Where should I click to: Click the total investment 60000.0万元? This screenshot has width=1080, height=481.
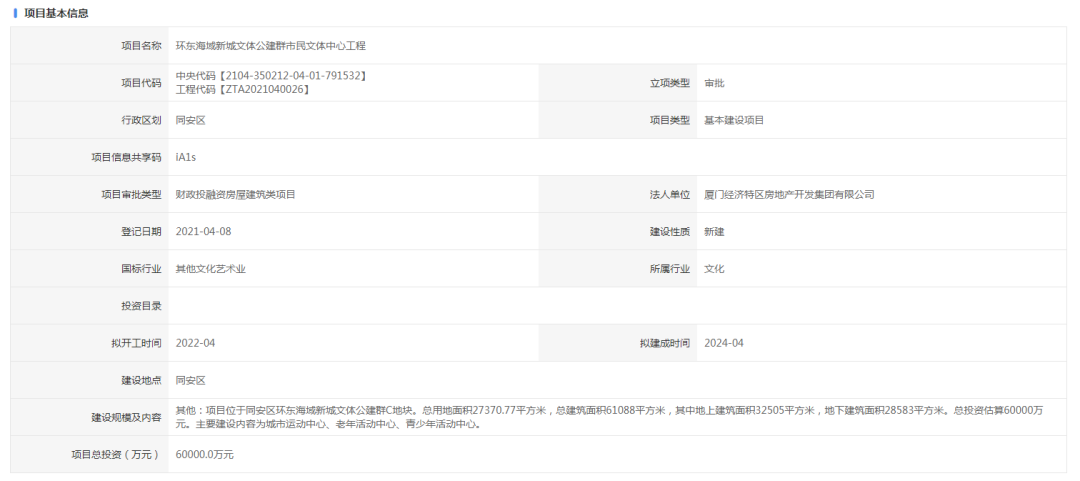(205, 455)
